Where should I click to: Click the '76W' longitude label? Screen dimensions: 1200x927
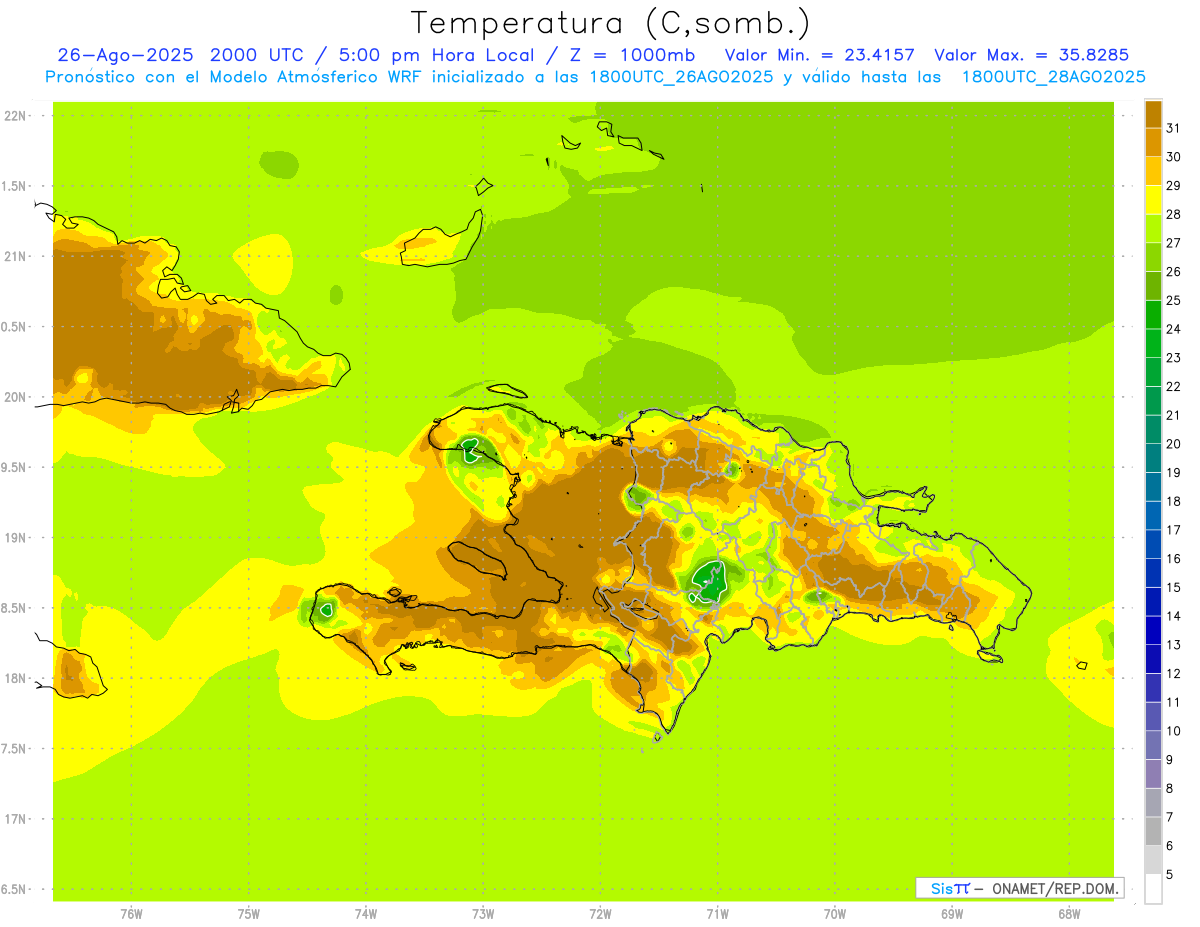[131, 913]
